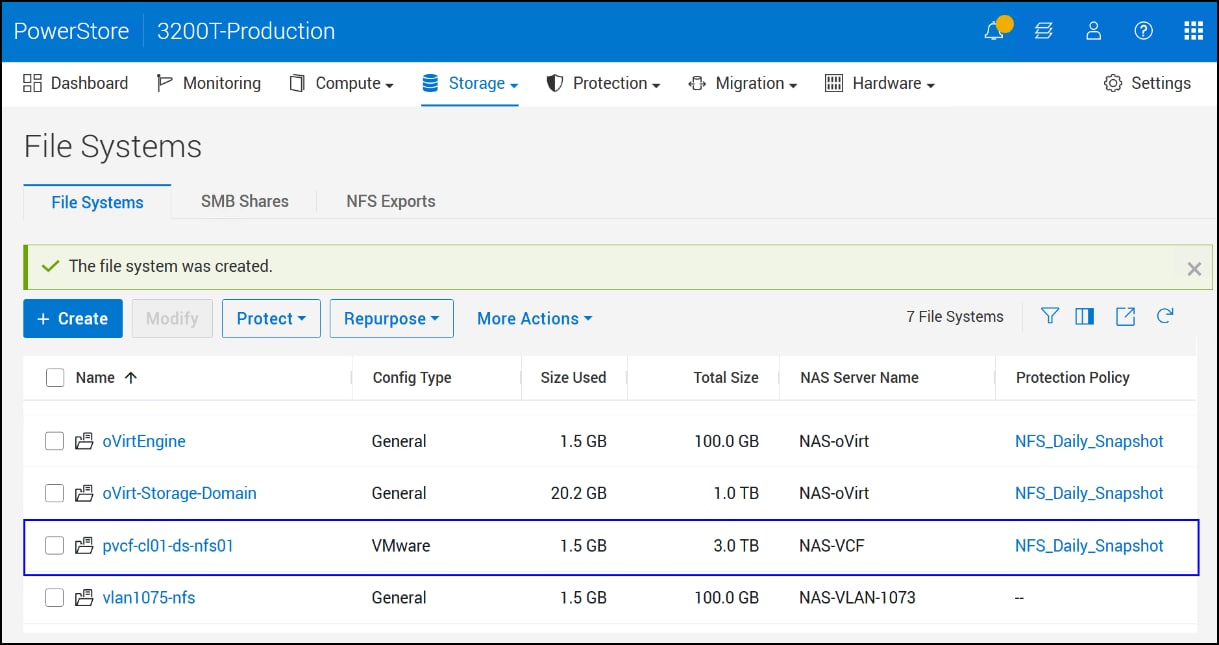Screen dimensions: 1219x645
Task: Go to the Dashboard page
Action: coord(76,83)
